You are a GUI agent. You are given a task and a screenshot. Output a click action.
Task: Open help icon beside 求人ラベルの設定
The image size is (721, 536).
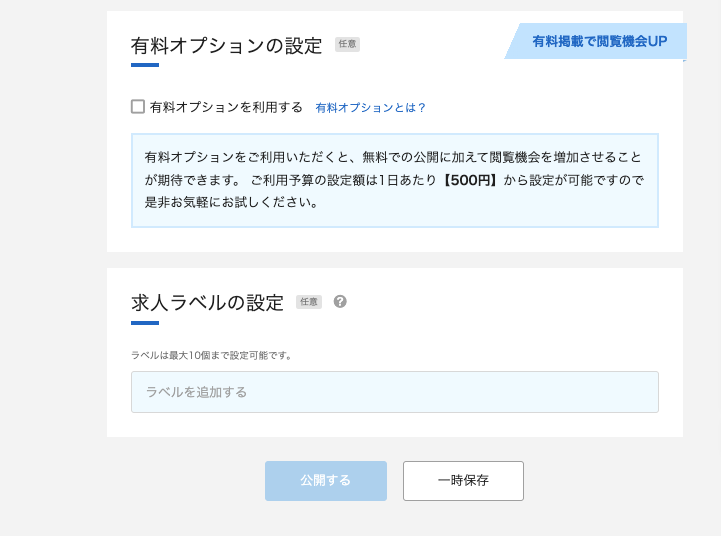[340, 301]
